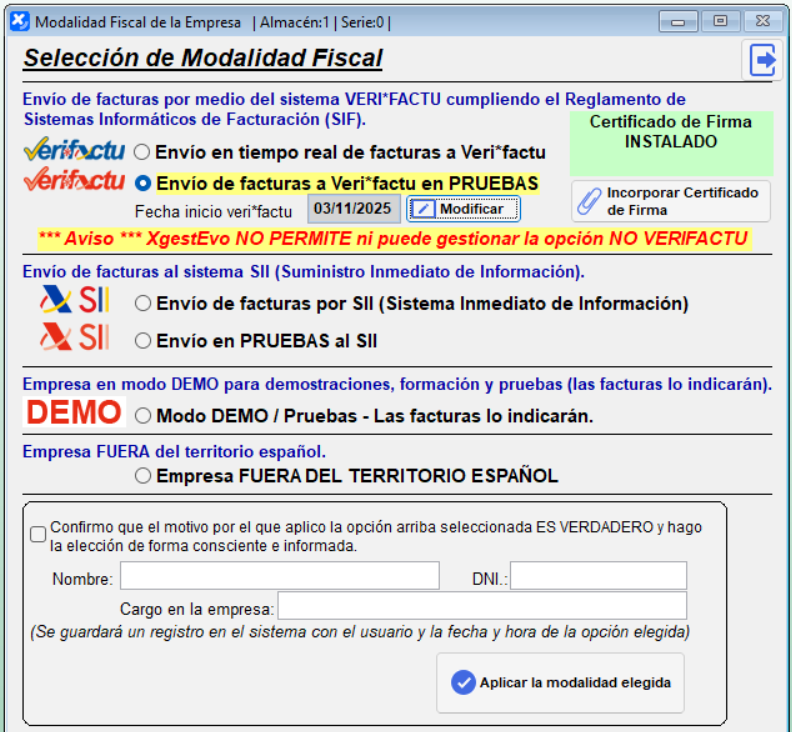Screen dimensions: 792x732
Task: Click the blue Verifactu logo
Action: [x=74, y=150]
